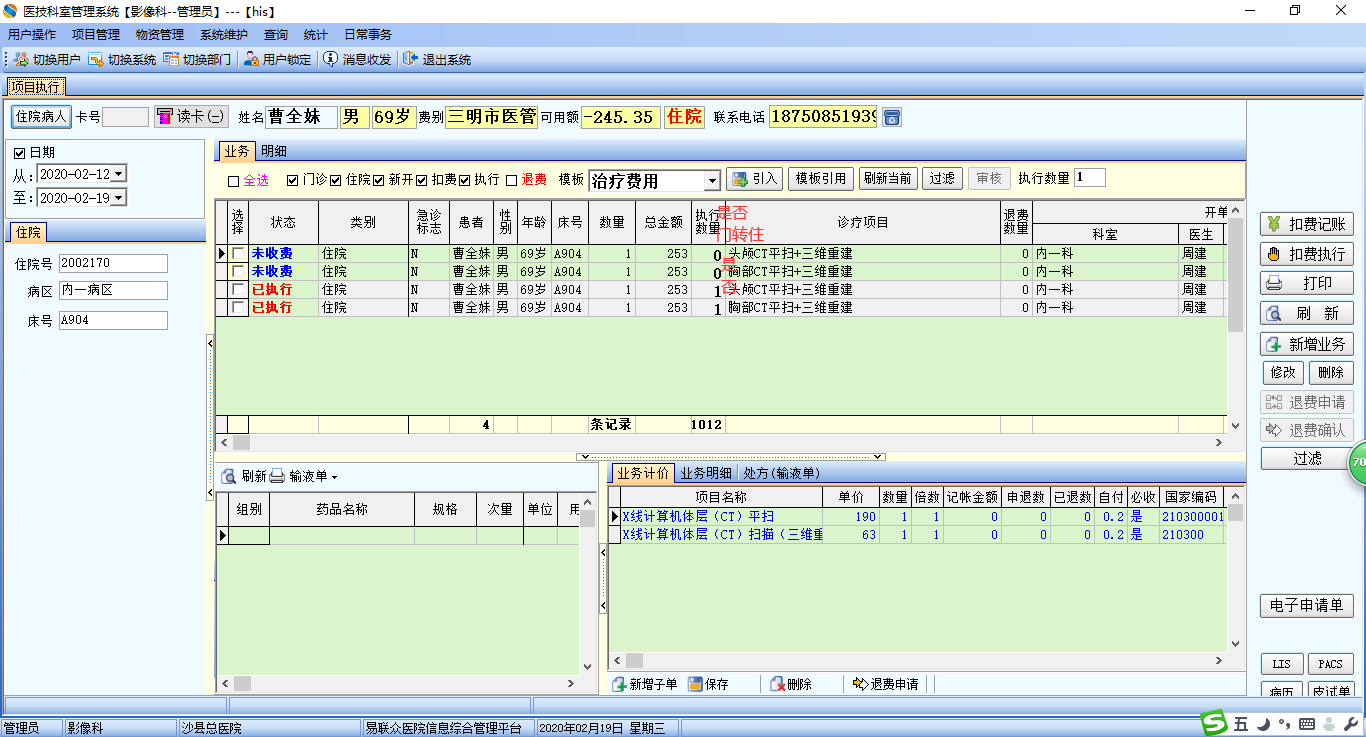Switch to the 明细 tab
This screenshot has width=1366, height=737.
[273, 151]
